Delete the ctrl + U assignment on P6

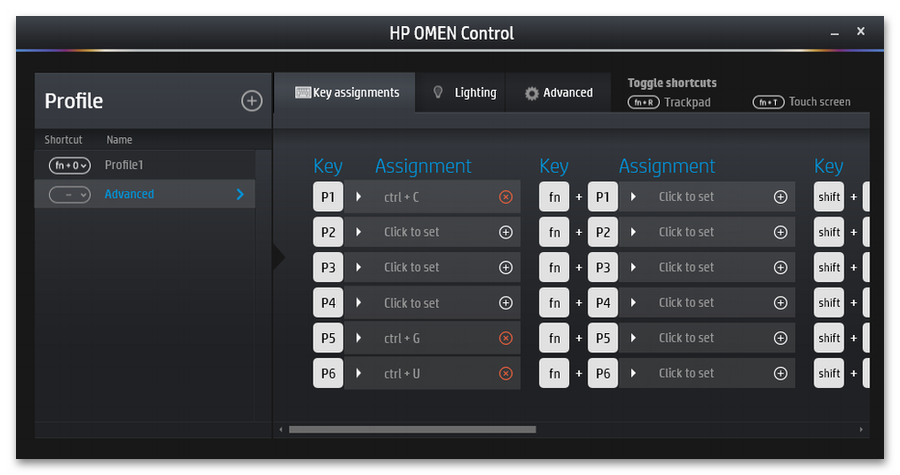pyautogui.click(x=505, y=374)
